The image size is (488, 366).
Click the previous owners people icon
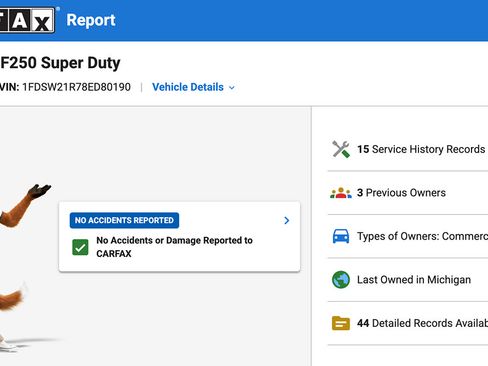[341, 193]
